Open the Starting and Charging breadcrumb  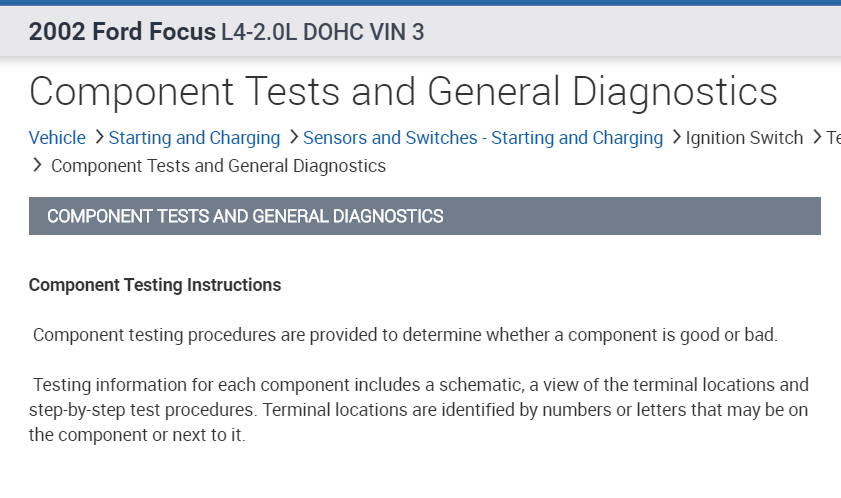pos(194,138)
